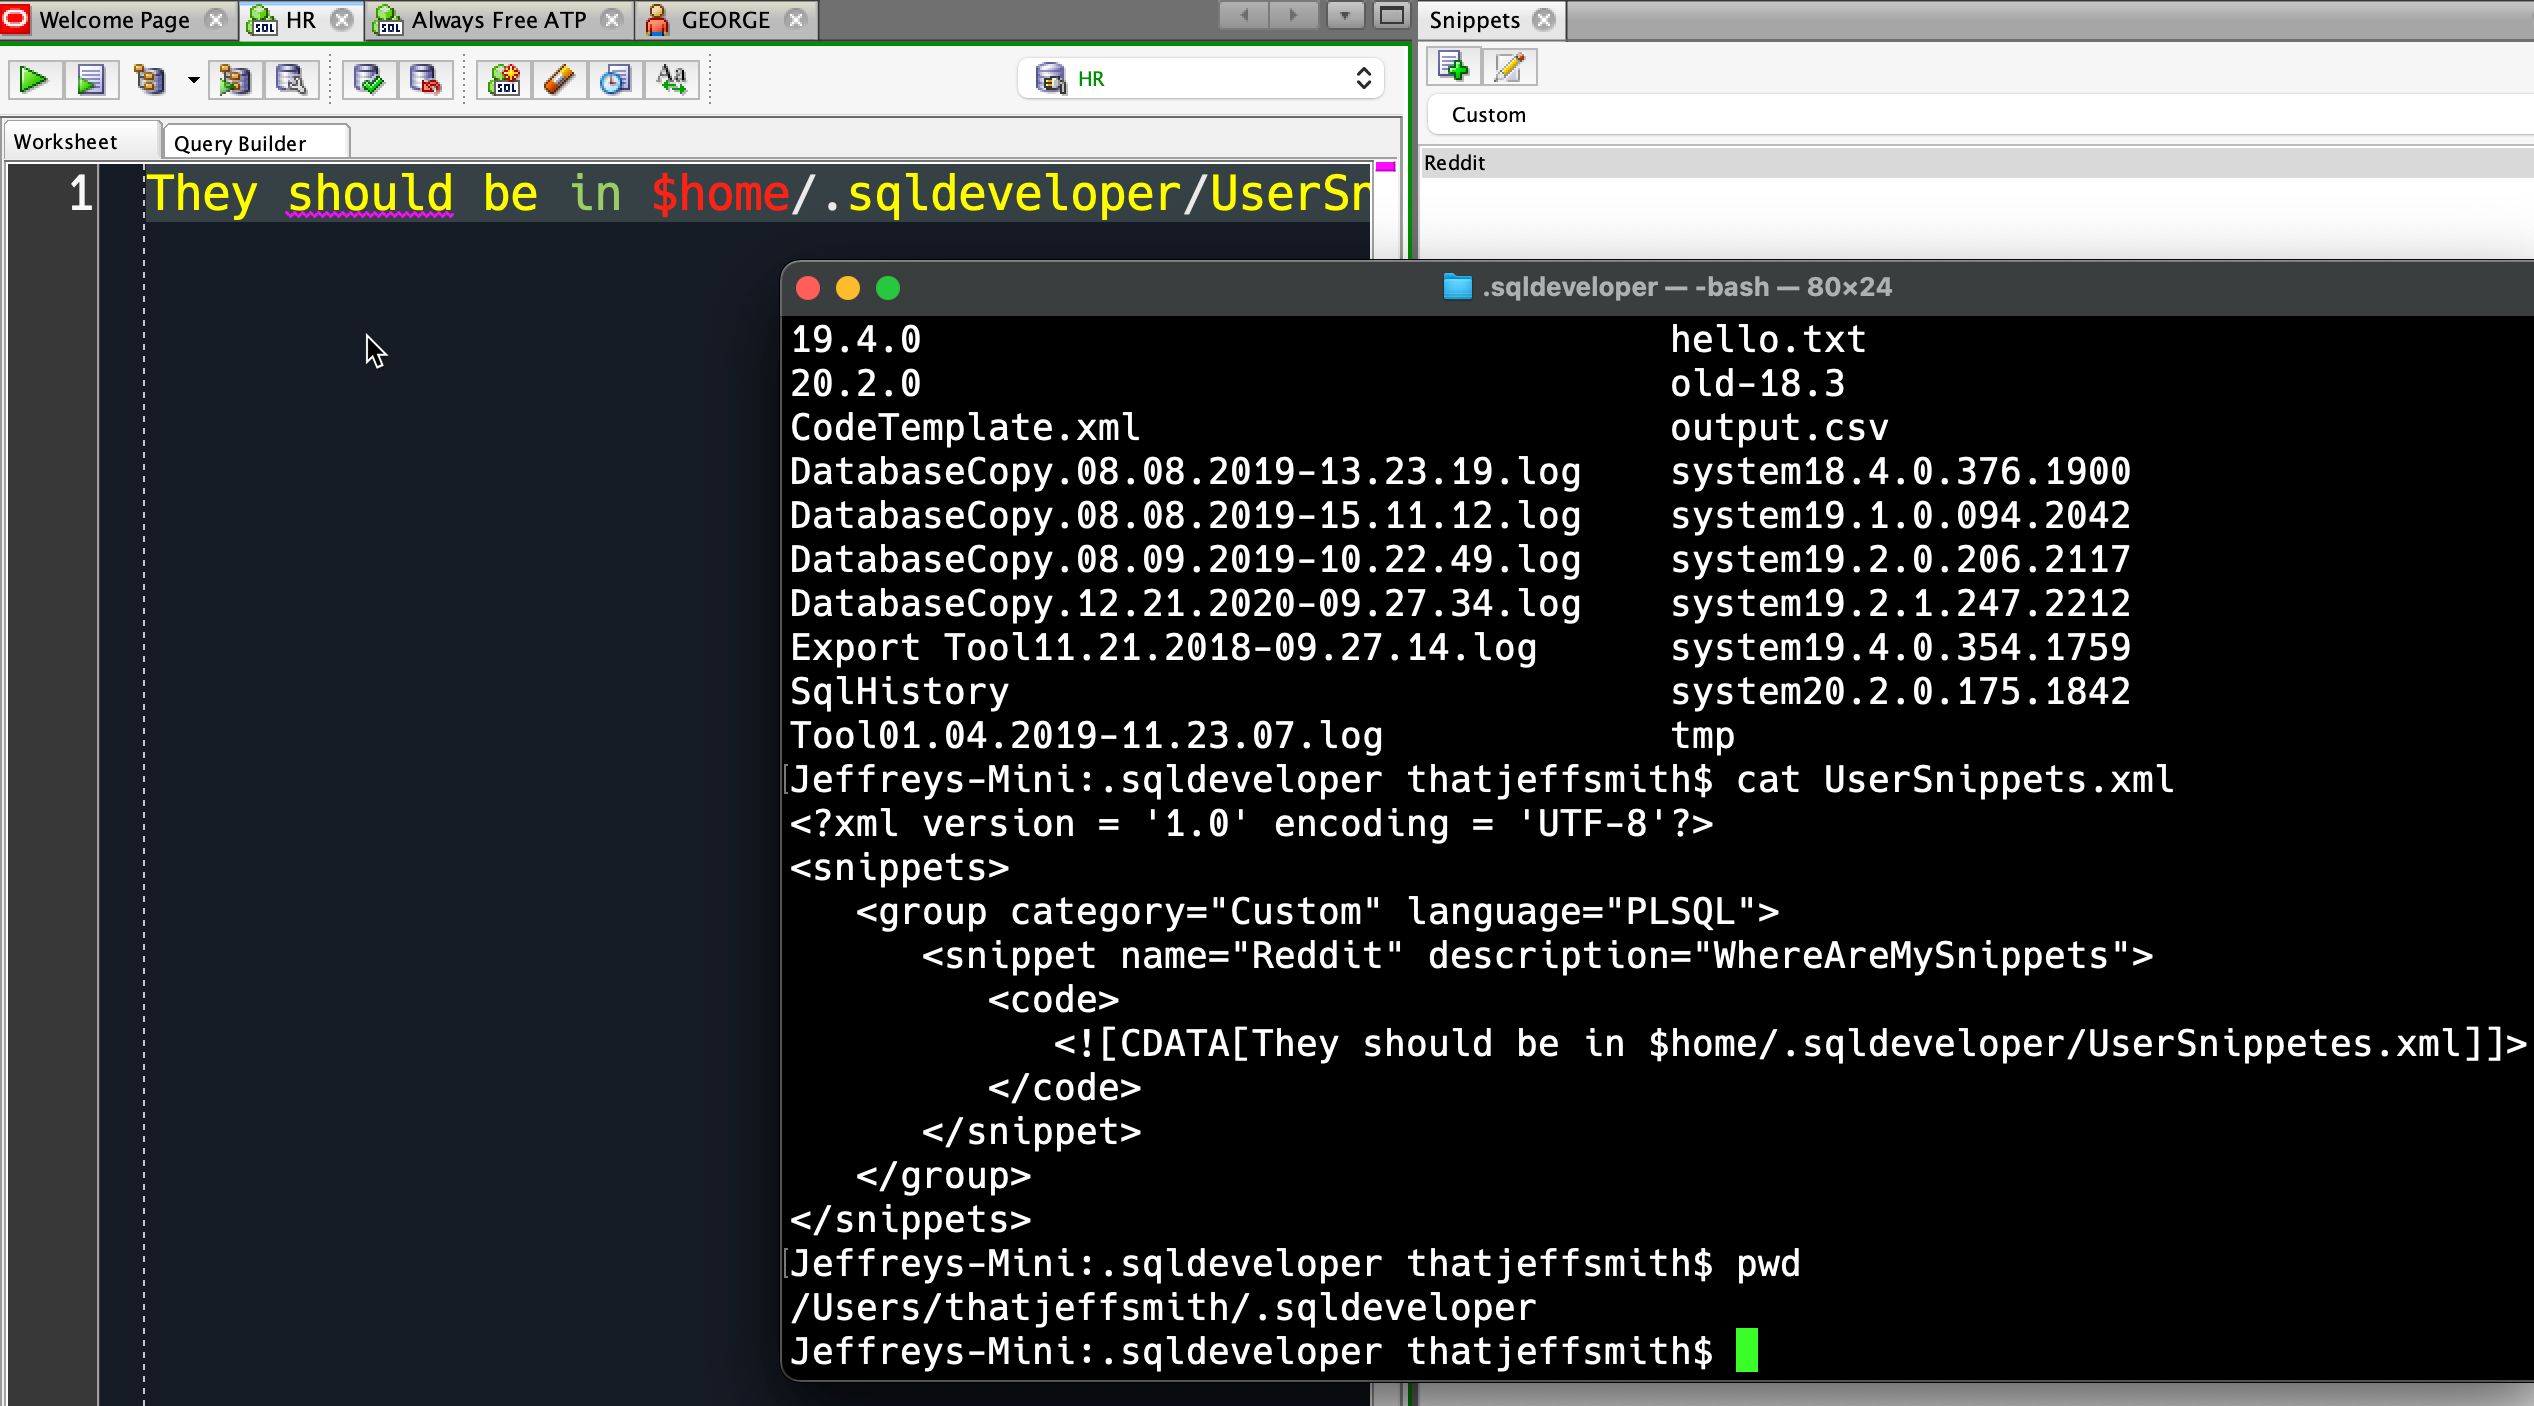Viewport: 2534px width, 1406px height.
Task: Click the To Upper/Lower case Aa icon
Action: [672, 79]
